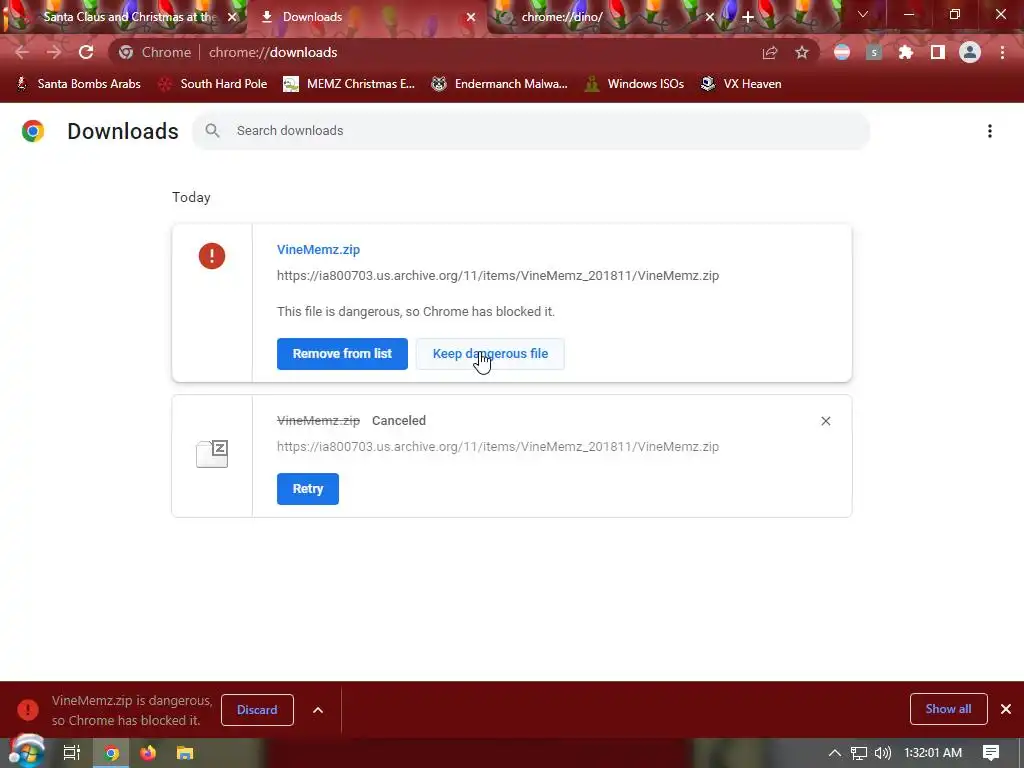
Task: Show hidden system tray icons
Action: [835, 753]
